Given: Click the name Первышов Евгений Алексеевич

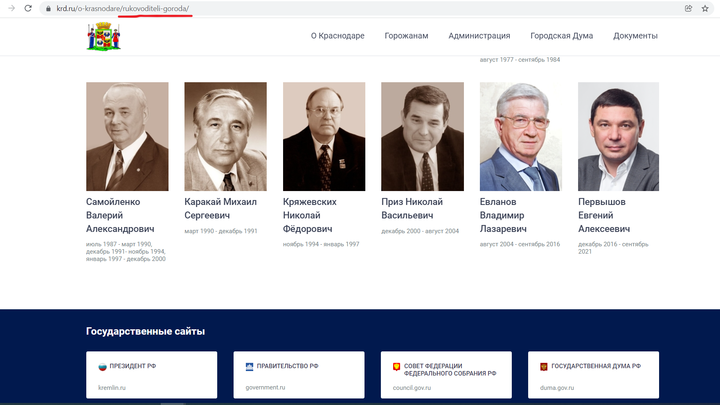Looking at the screenshot, I should click(x=604, y=215).
